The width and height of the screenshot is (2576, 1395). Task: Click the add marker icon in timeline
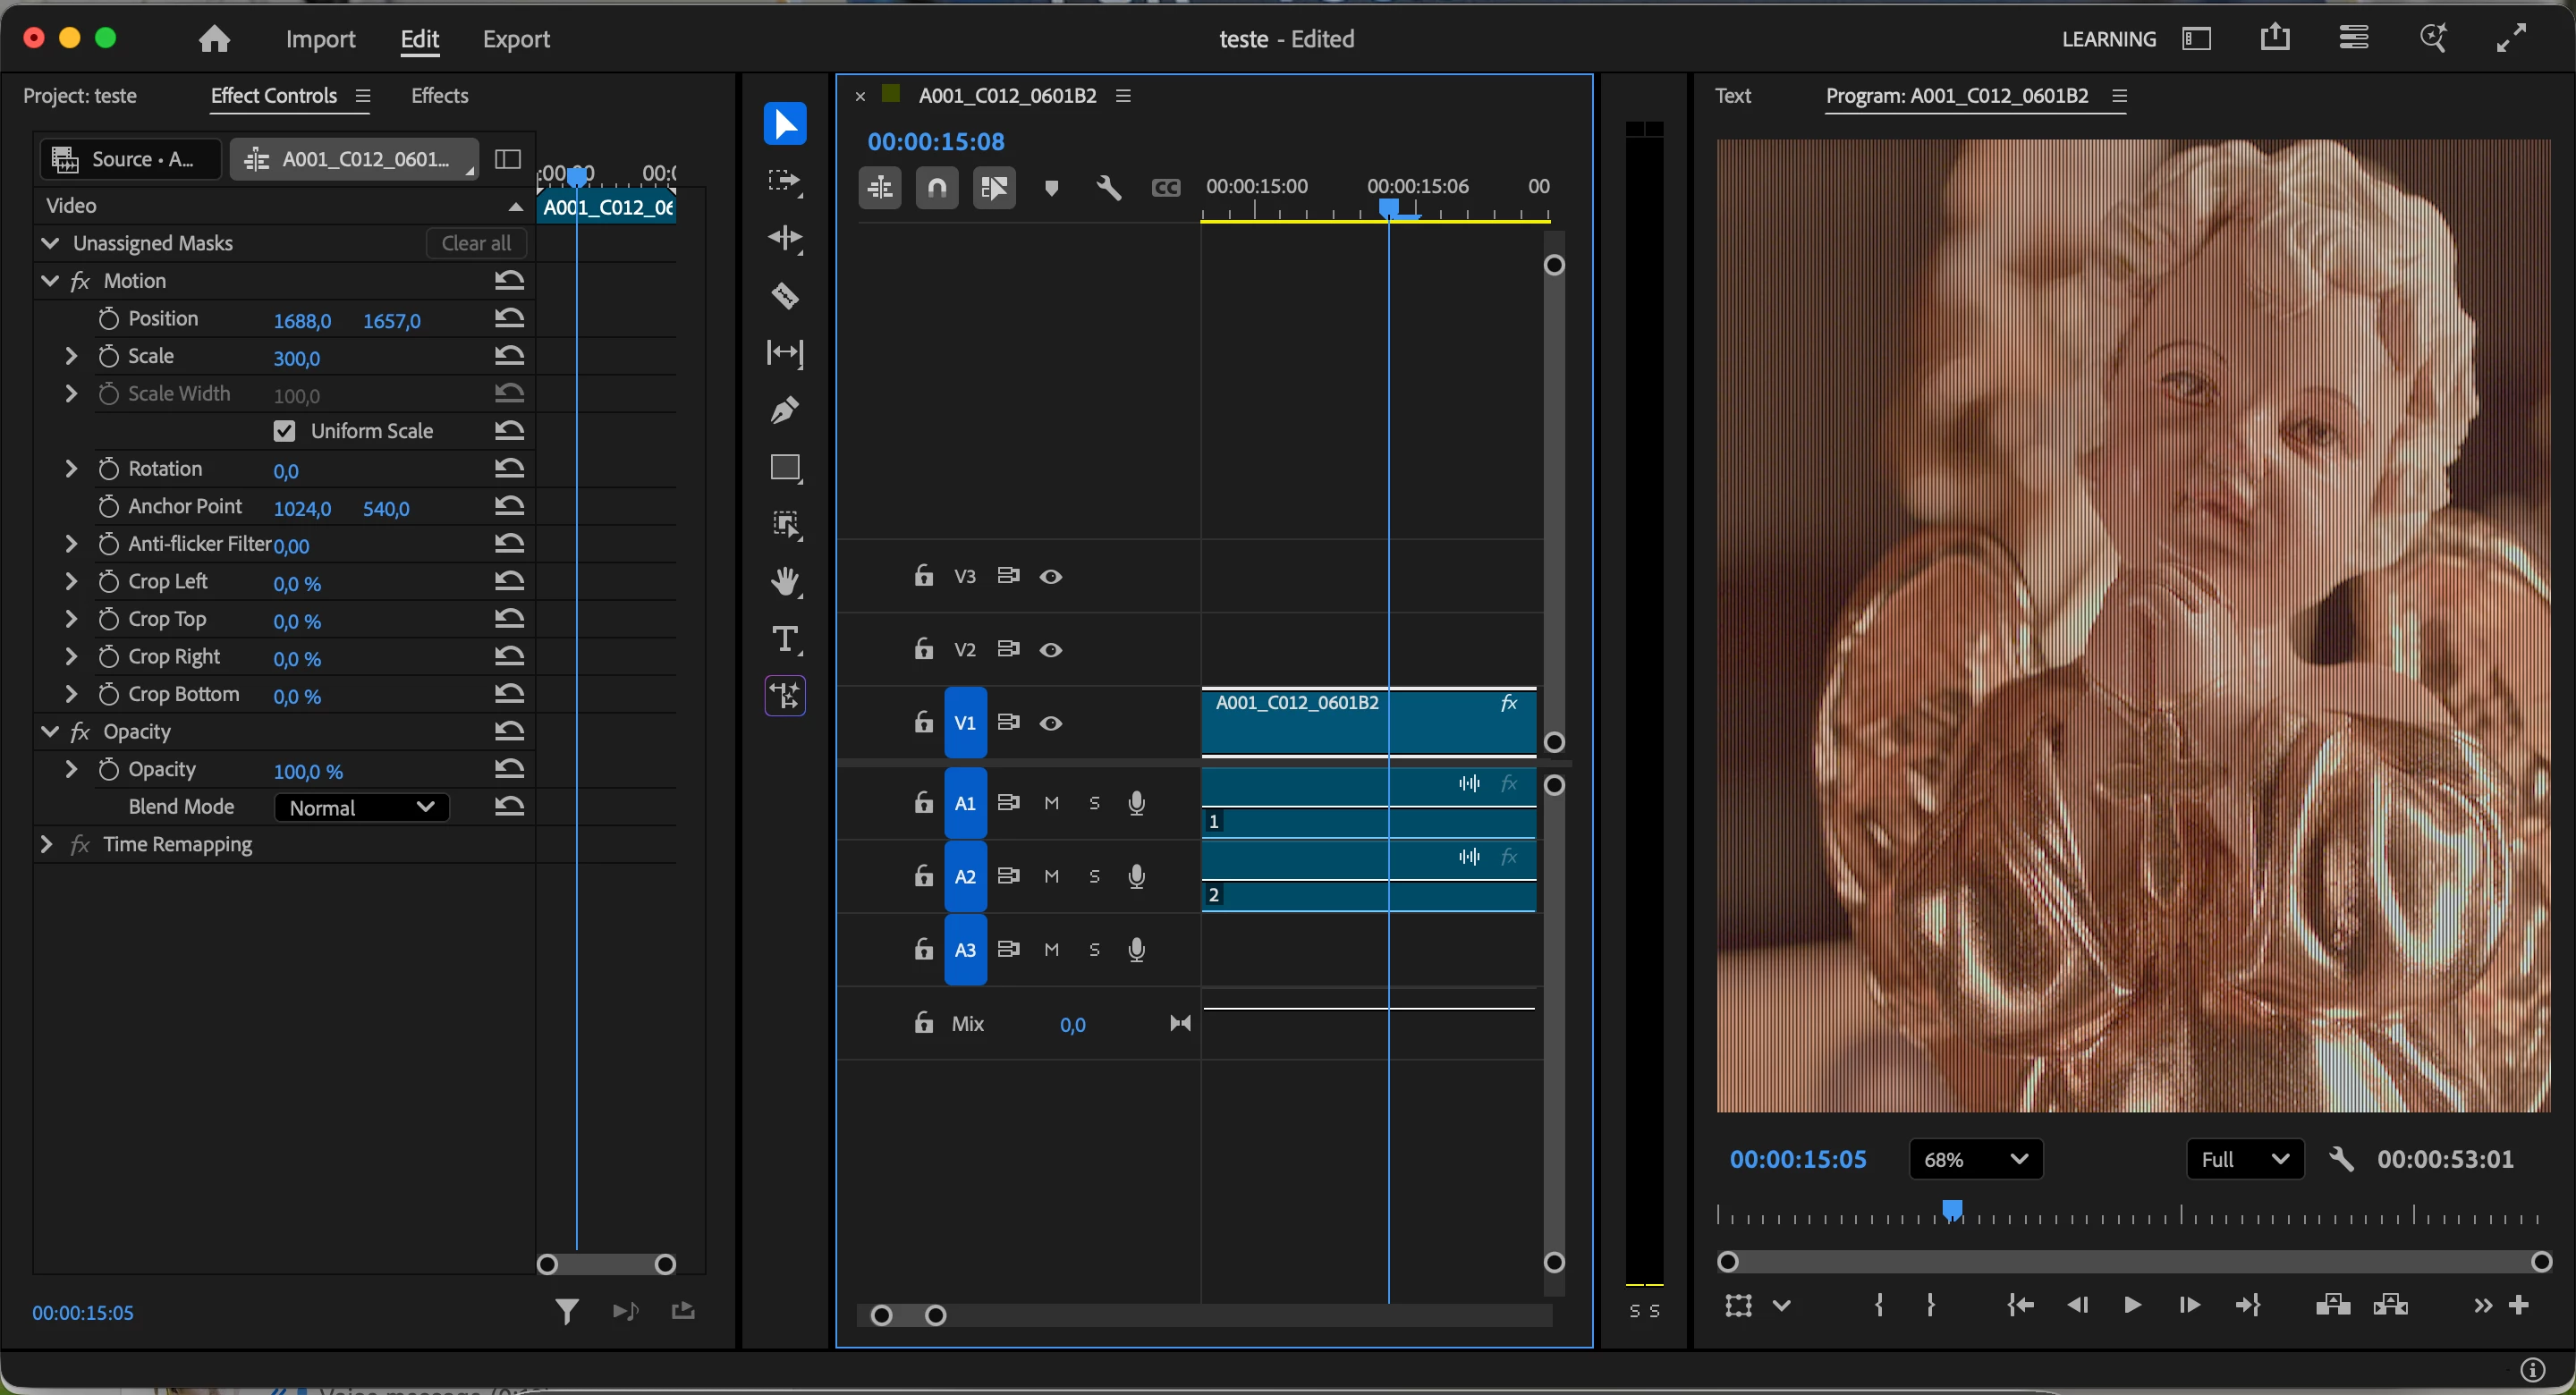click(x=1051, y=188)
